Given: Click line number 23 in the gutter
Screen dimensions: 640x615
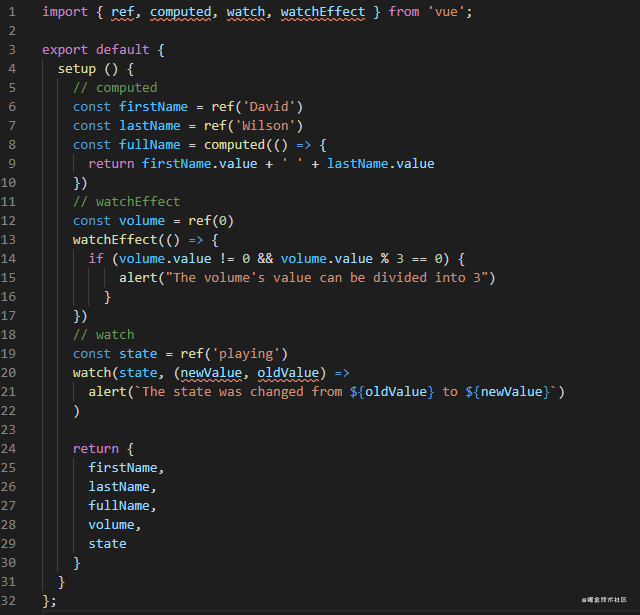Looking at the screenshot, I should 9,429.
